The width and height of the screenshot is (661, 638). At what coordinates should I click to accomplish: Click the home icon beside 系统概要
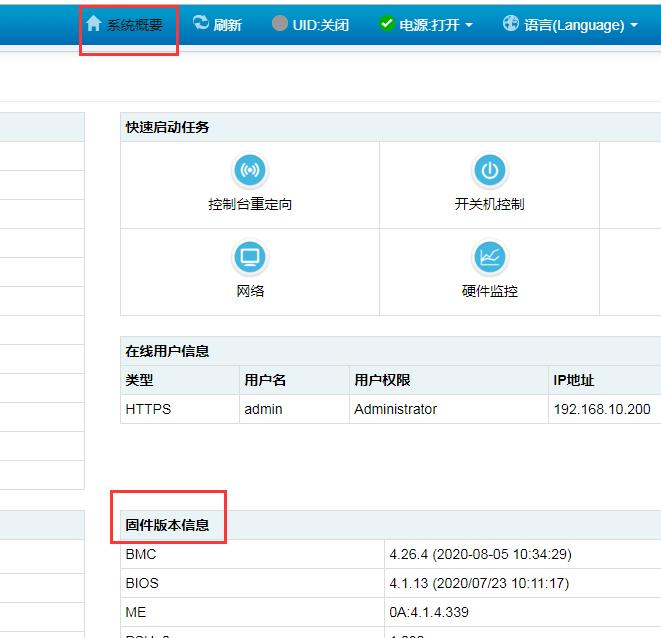click(x=94, y=23)
